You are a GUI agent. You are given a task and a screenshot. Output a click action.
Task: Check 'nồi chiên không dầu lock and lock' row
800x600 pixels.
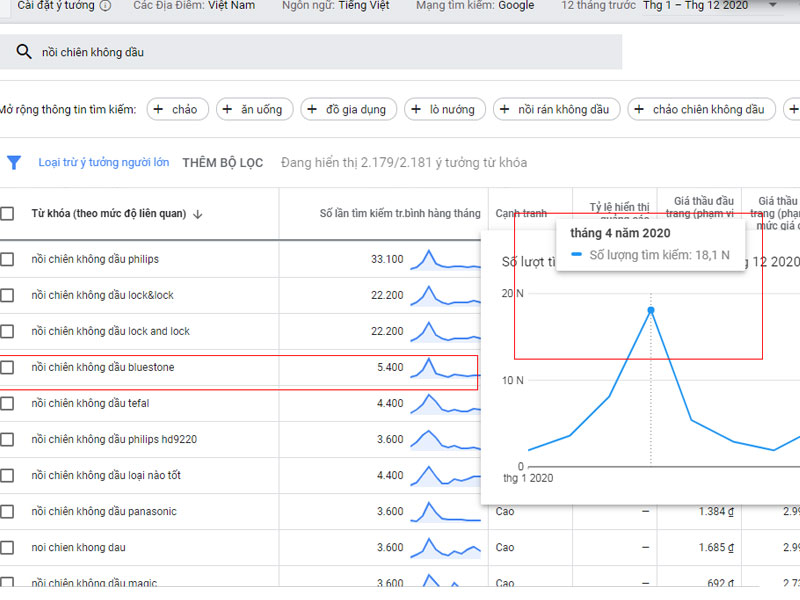7,331
